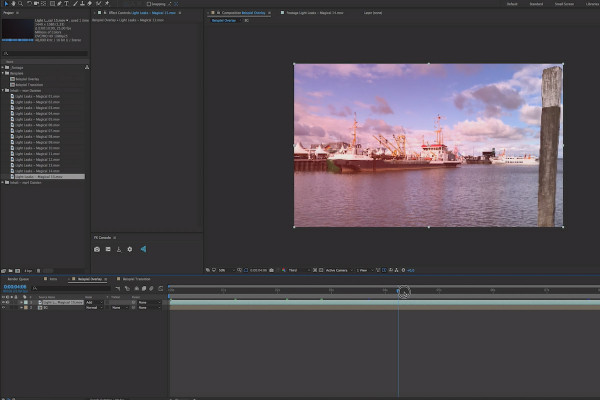
Task: Select the Hand tool in the toolbar
Action: click(13, 3)
